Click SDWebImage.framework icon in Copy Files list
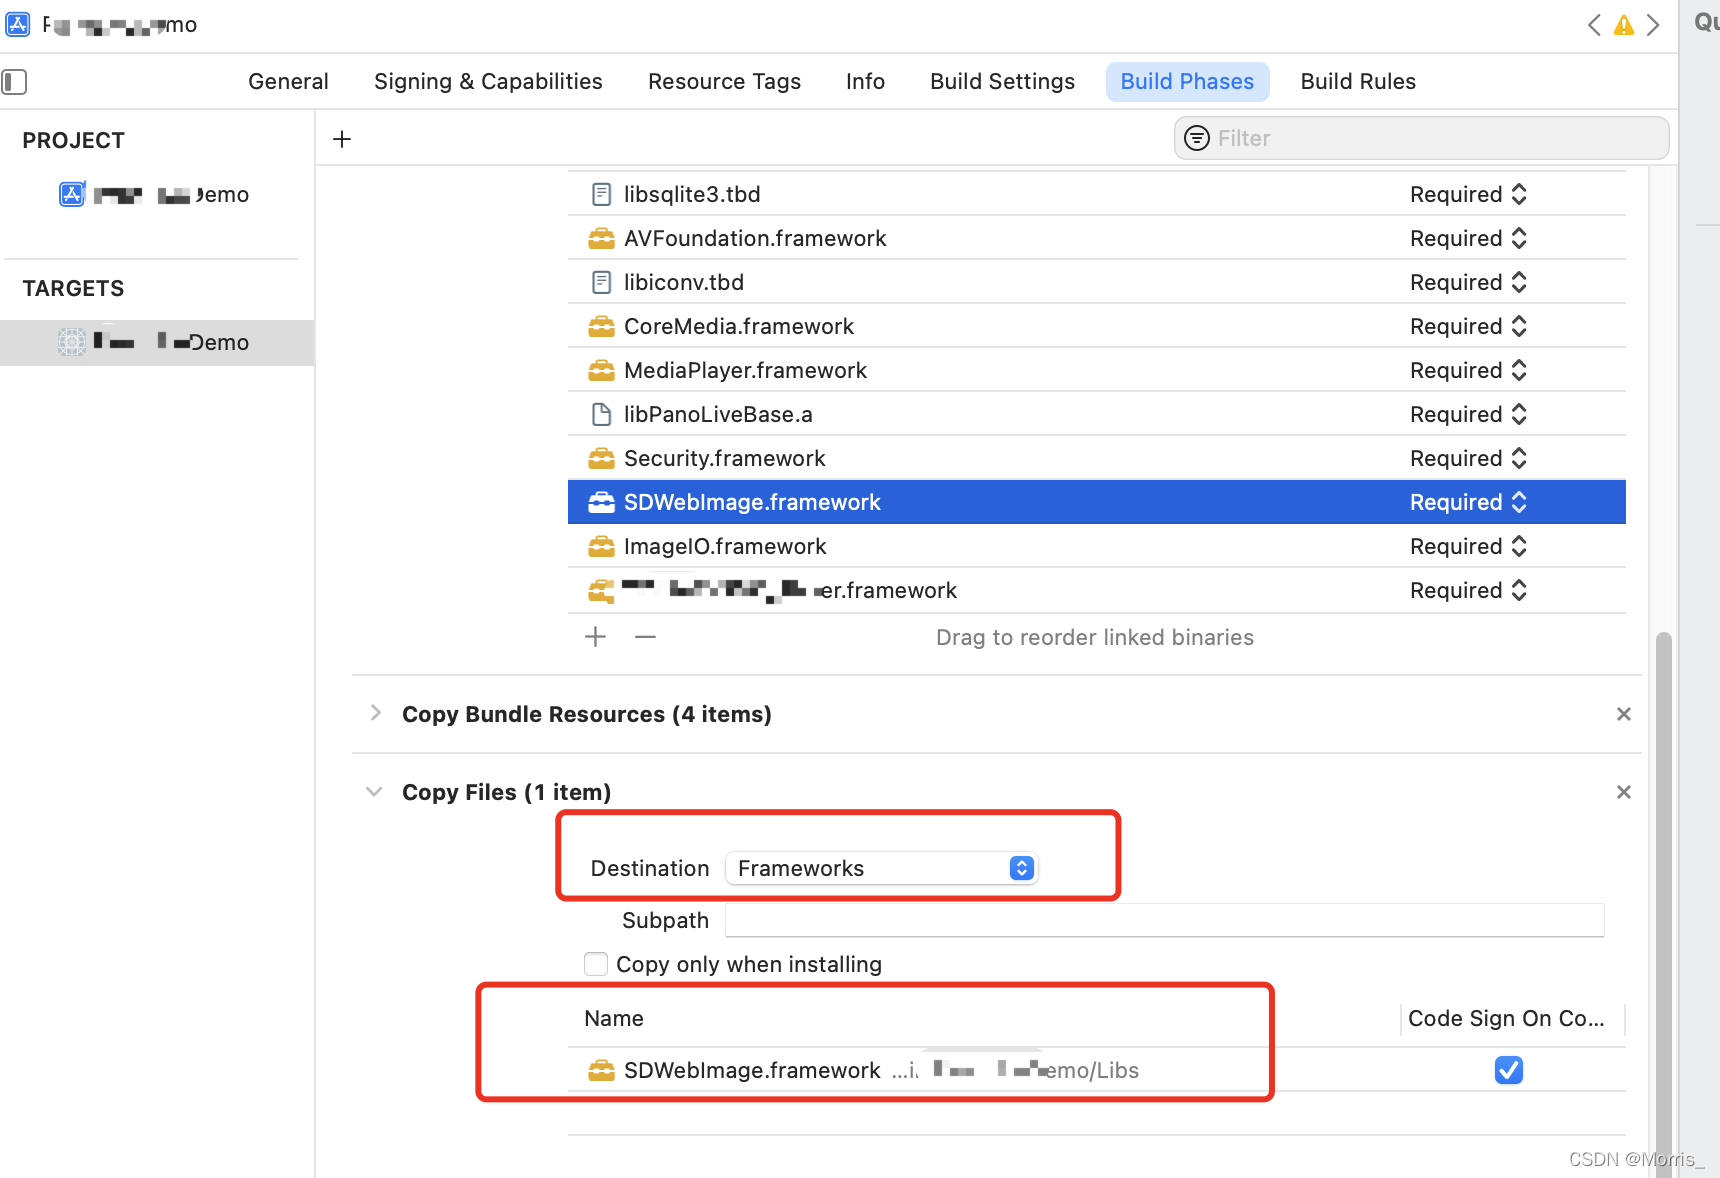Screen dimensions: 1720x1178 click(x=601, y=1070)
